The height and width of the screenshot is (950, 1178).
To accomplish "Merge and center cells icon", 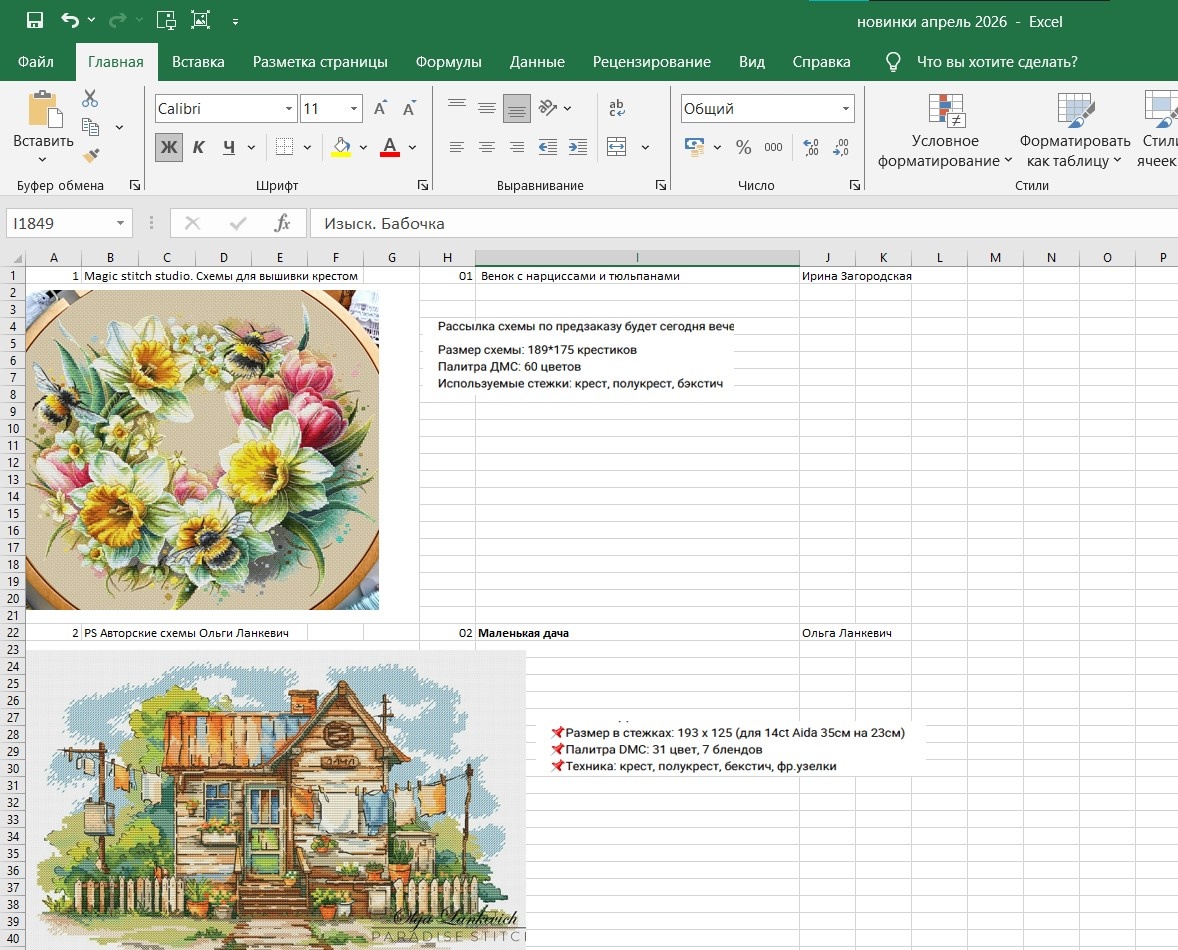I will point(617,147).
